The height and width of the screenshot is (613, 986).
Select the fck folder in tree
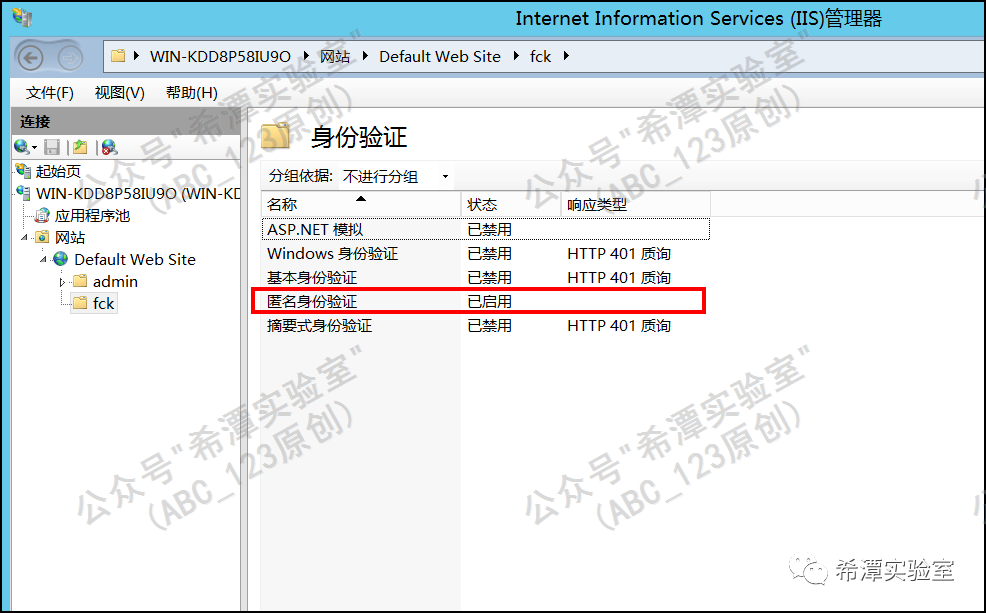point(103,304)
